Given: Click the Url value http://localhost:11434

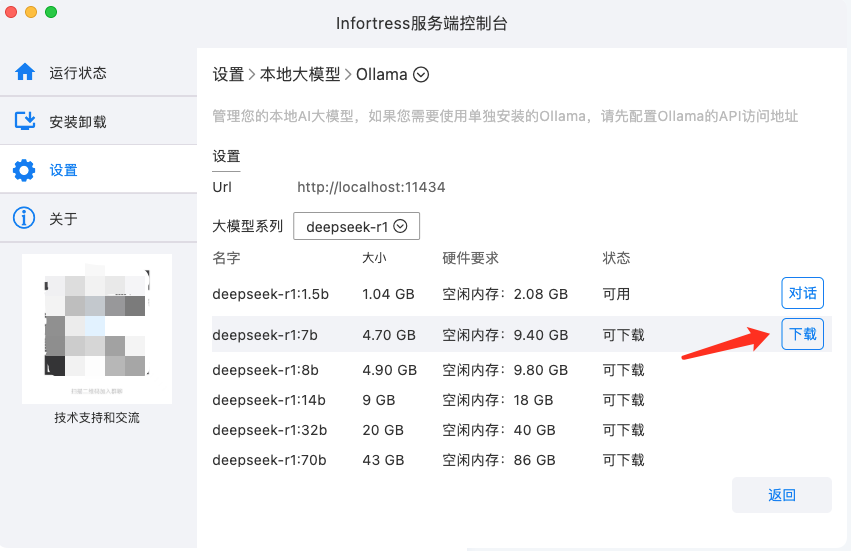Looking at the screenshot, I should (371, 187).
